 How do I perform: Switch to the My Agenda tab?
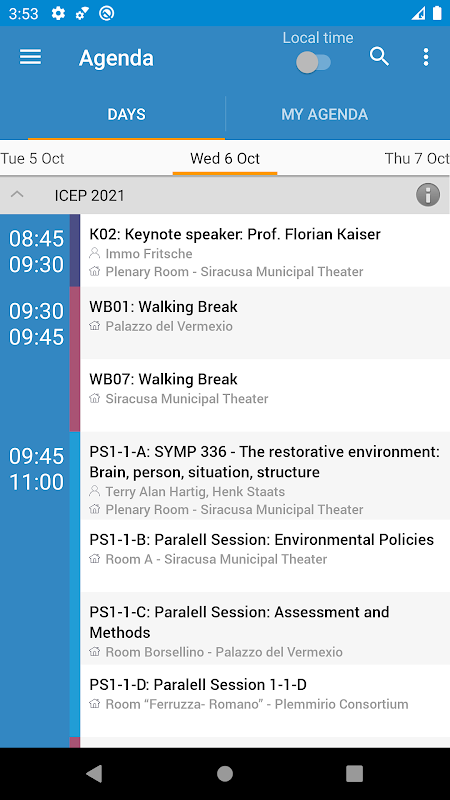pyautogui.click(x=324, y=114)
